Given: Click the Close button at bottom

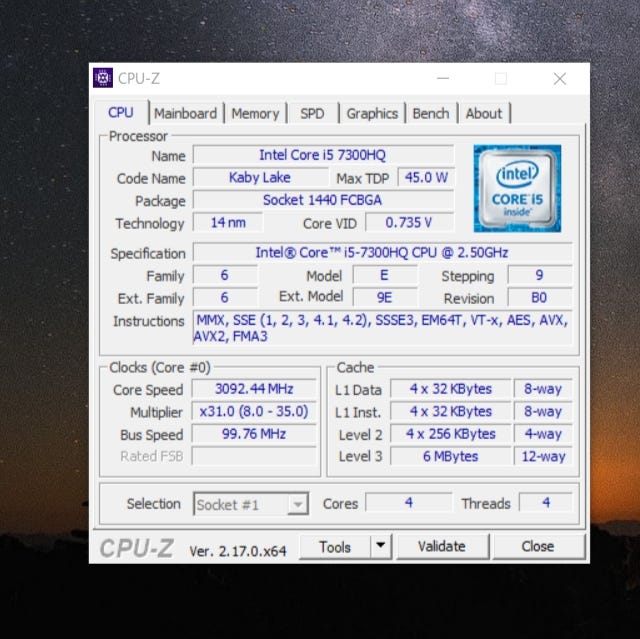Looking at the screenshot, I should pyautogui.click(x=537, y=546).
